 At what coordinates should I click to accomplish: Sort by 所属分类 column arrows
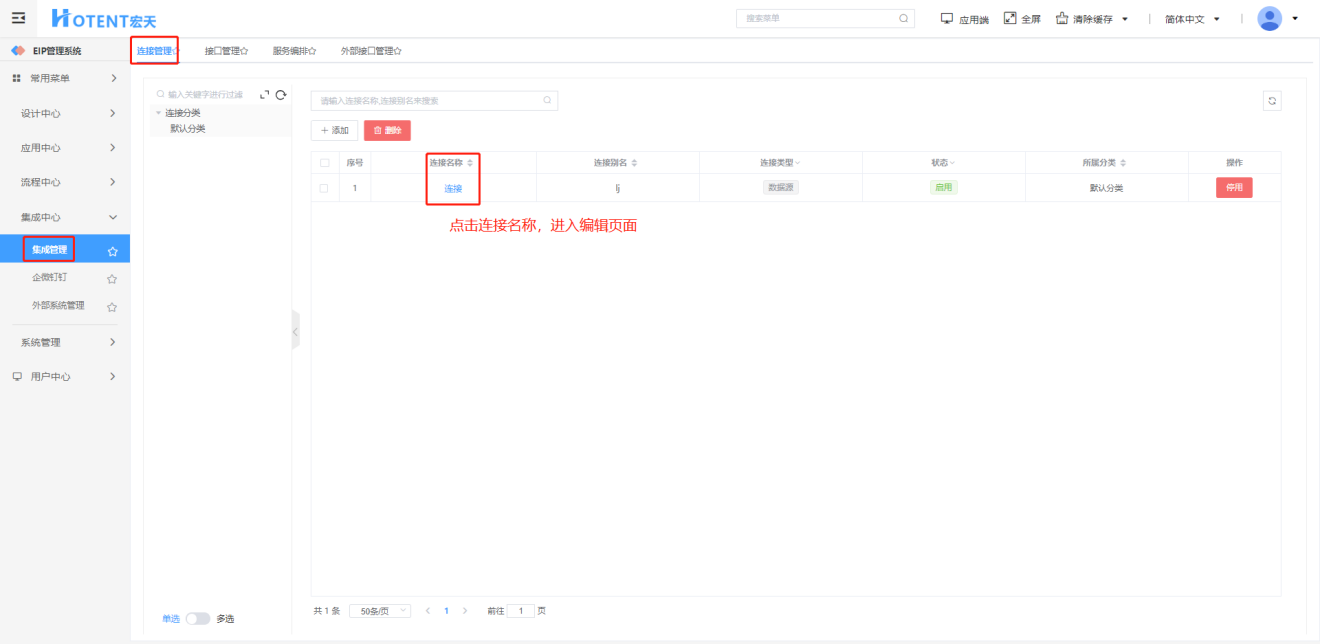[x=1123, y=162]
